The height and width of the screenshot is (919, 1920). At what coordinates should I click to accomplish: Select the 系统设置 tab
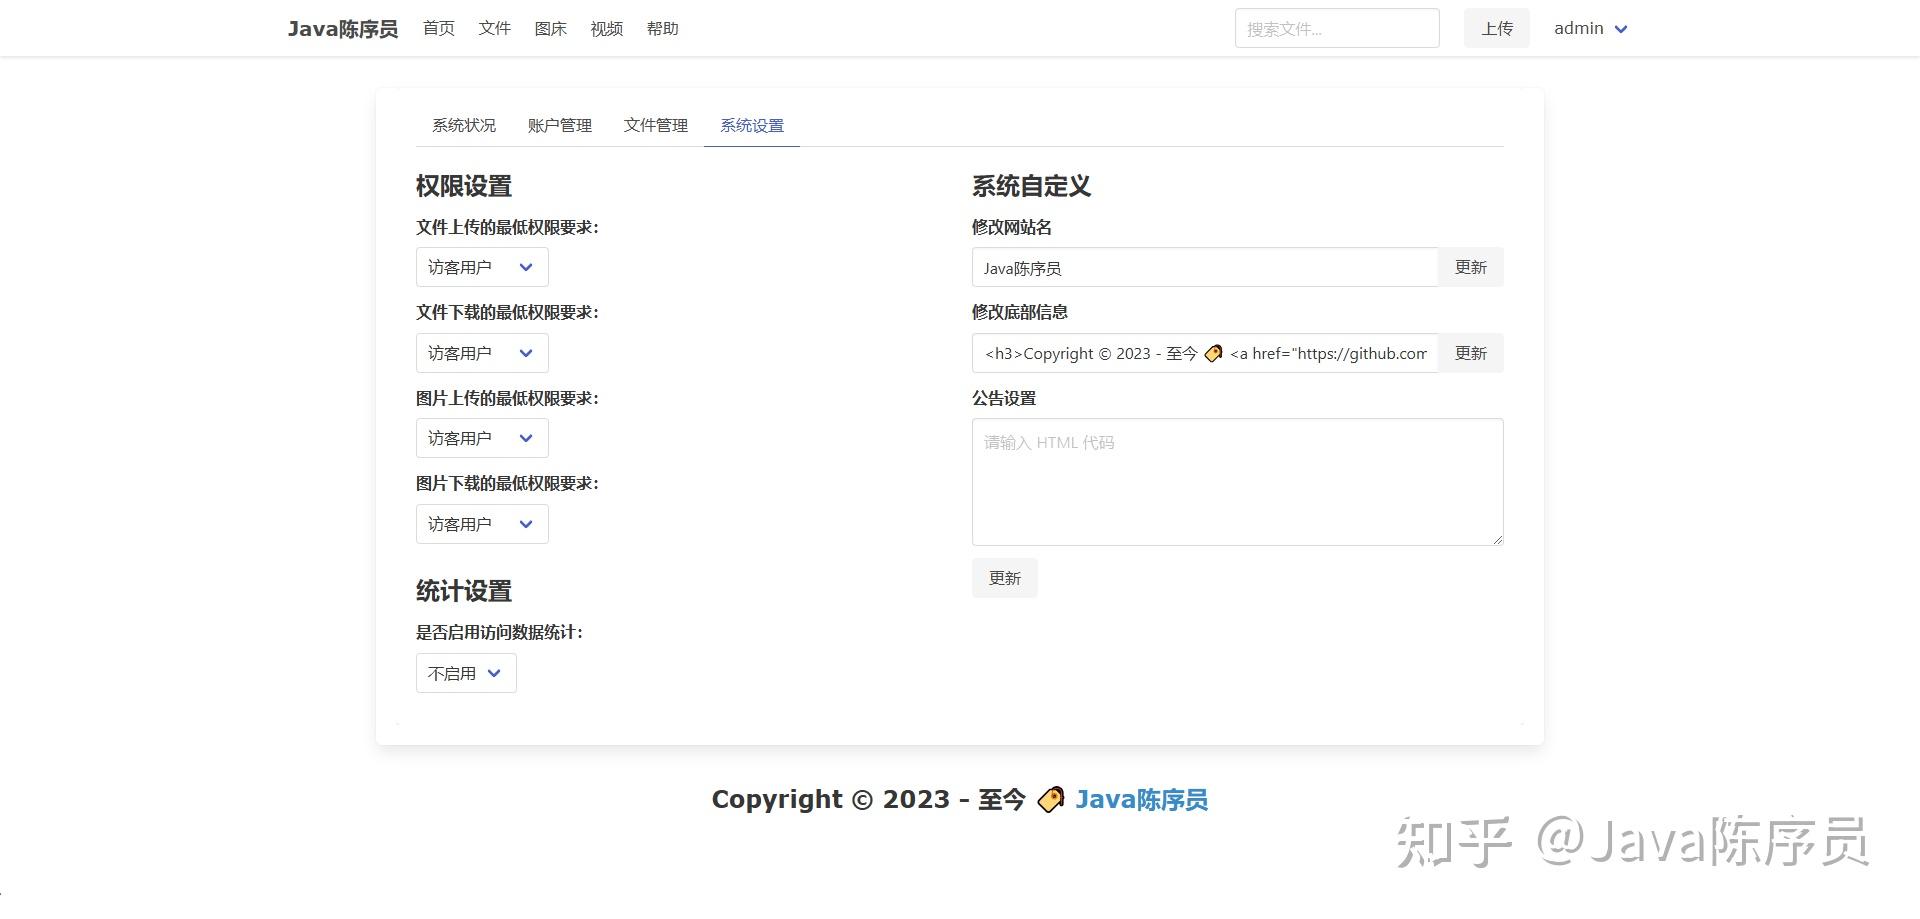pos(752,125)
